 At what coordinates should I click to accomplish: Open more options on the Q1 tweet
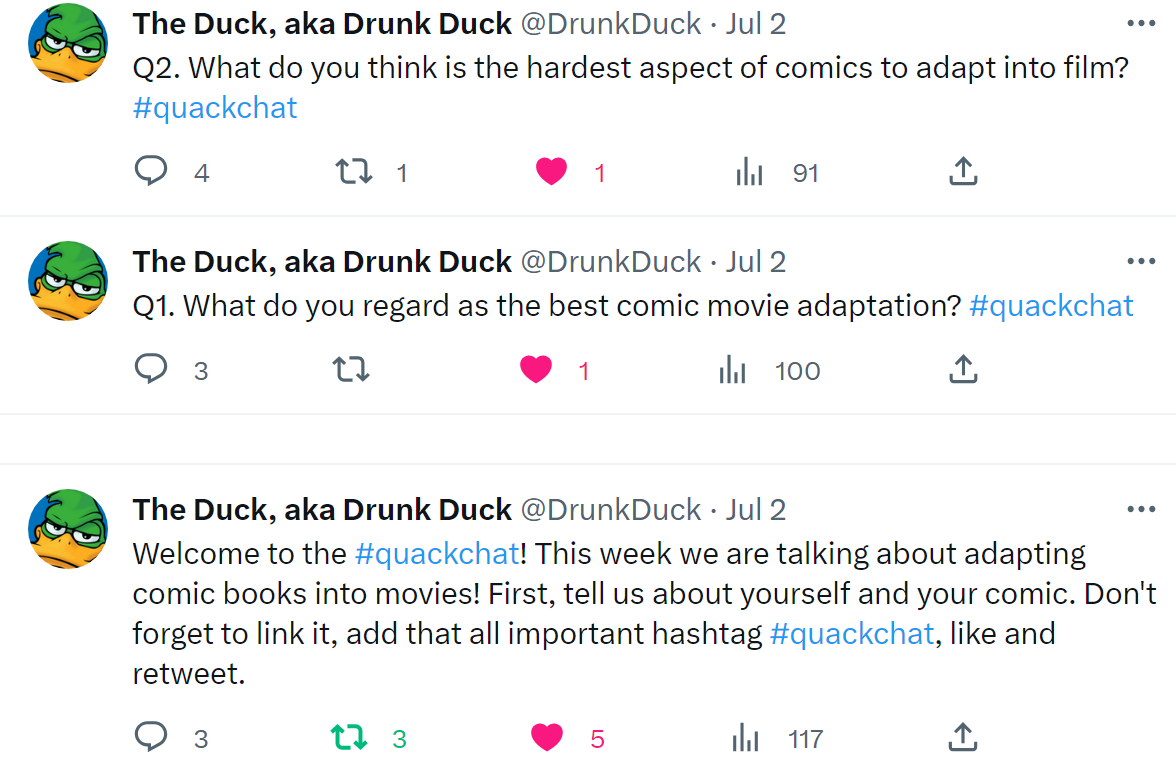(x=1141, y=261)
